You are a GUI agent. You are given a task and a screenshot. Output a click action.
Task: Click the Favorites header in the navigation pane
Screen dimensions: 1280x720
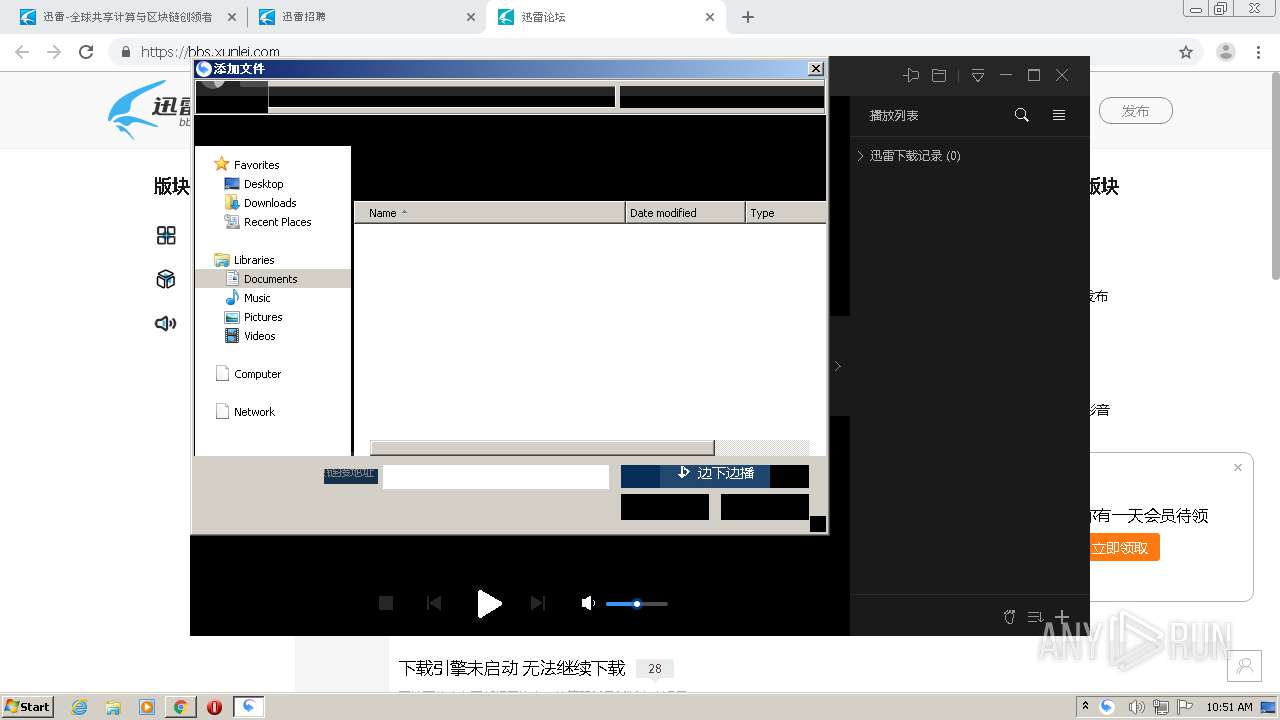(x=256, y=165)
